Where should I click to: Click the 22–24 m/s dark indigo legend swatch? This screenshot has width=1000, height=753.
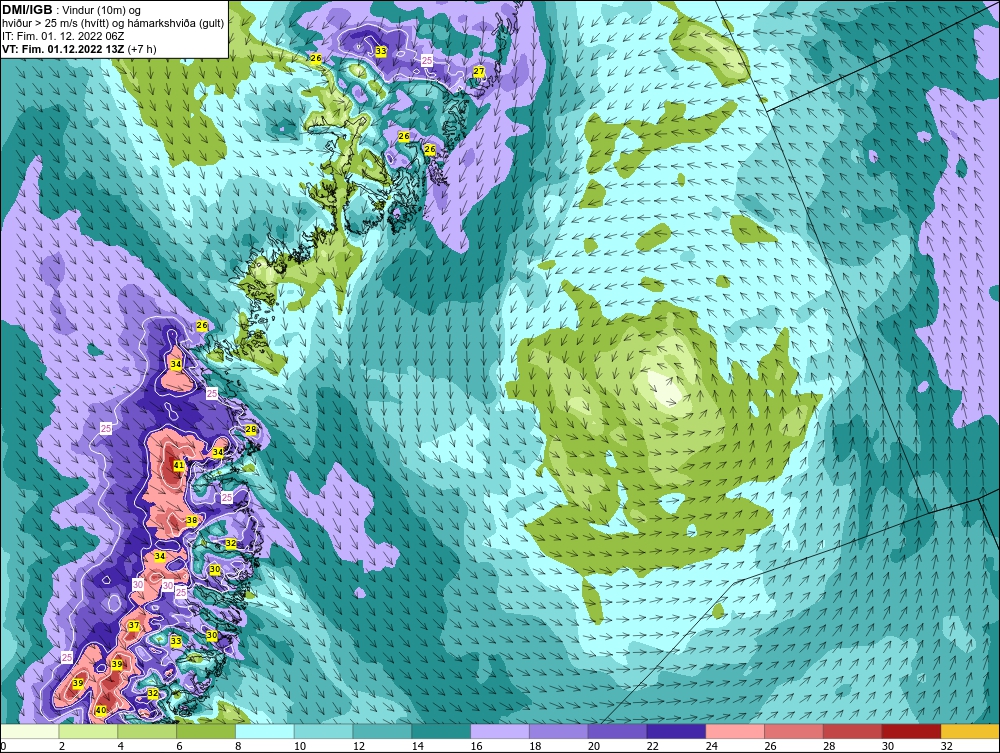pyautogui.click(x=676, y=731)
